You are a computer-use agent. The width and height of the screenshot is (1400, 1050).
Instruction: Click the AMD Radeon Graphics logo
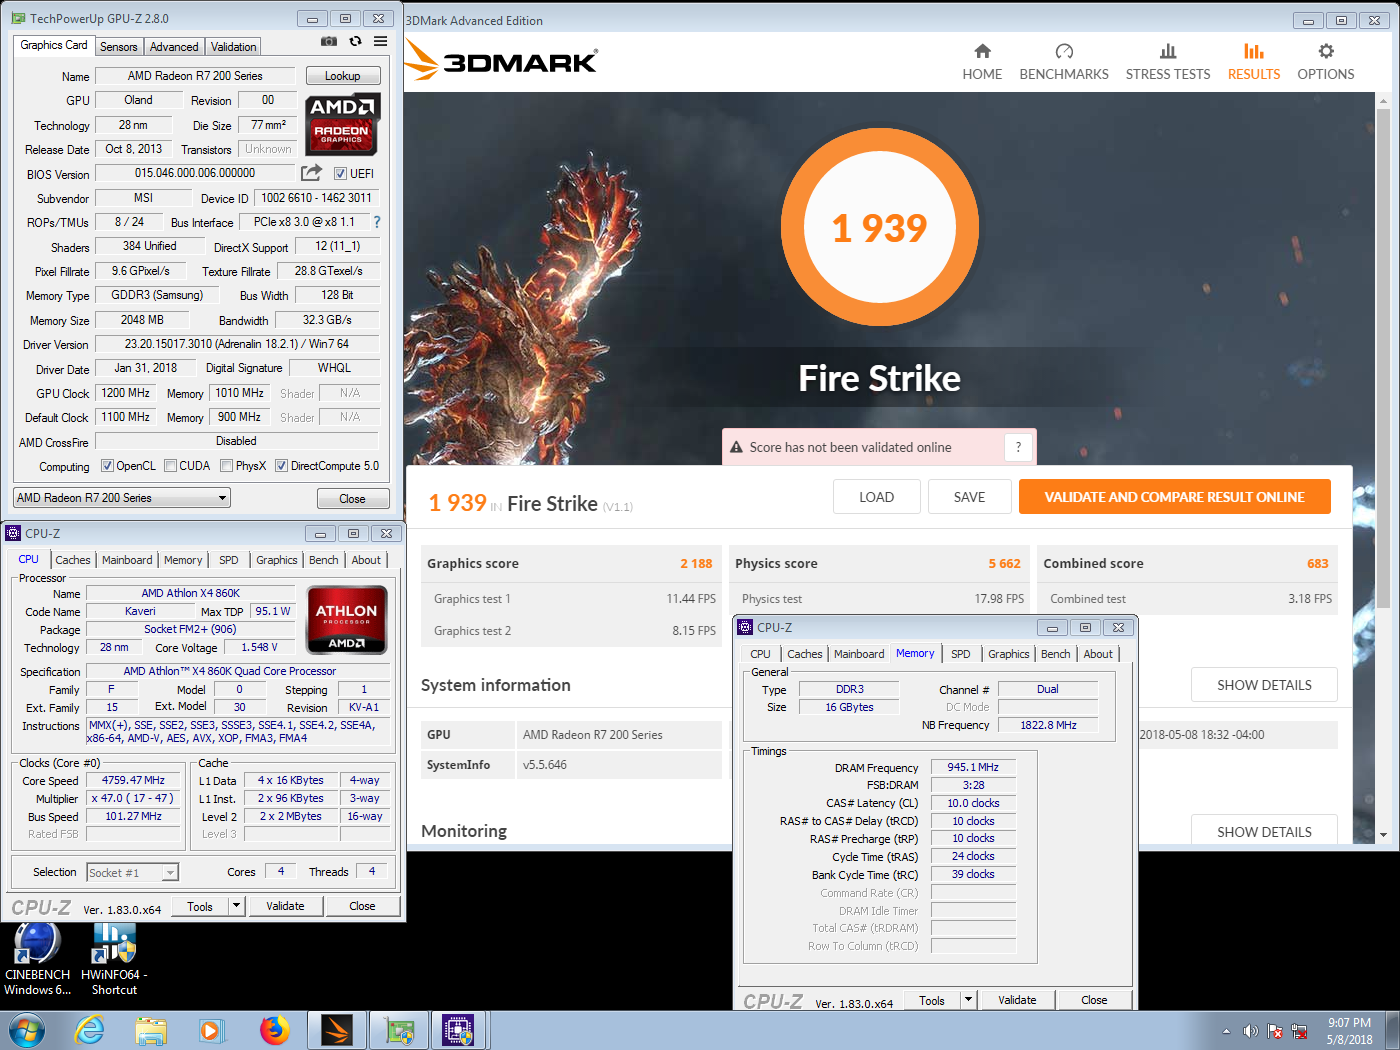342,125
